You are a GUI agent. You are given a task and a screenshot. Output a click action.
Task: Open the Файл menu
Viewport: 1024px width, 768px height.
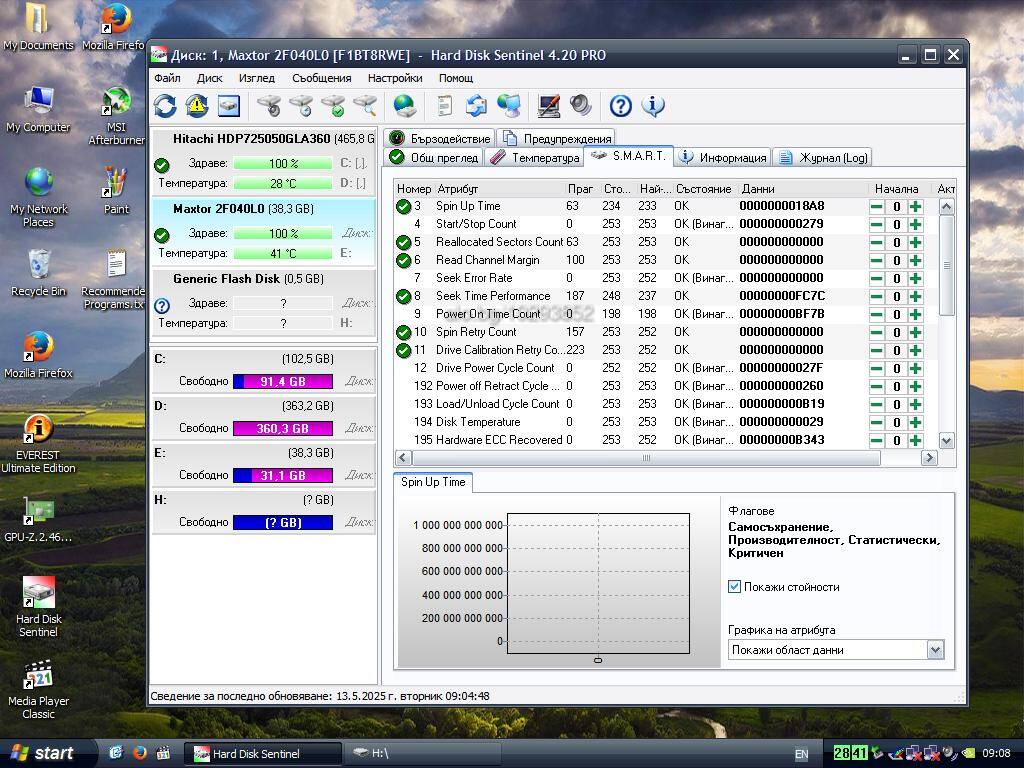[x=167, y=78]
